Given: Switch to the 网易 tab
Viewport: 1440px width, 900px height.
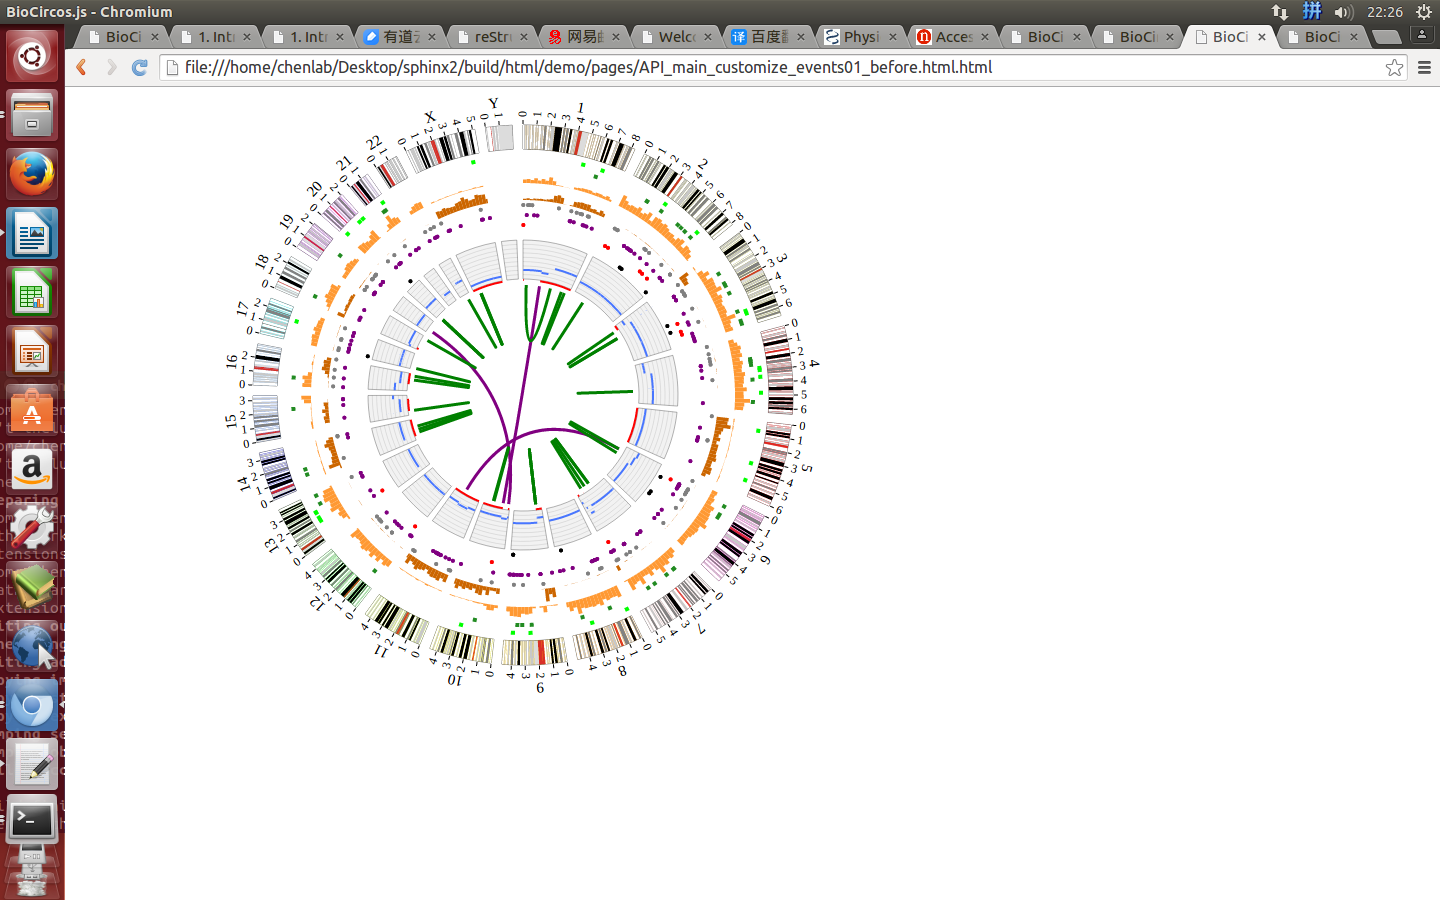Looking at the screenshot, I should 584,36.
